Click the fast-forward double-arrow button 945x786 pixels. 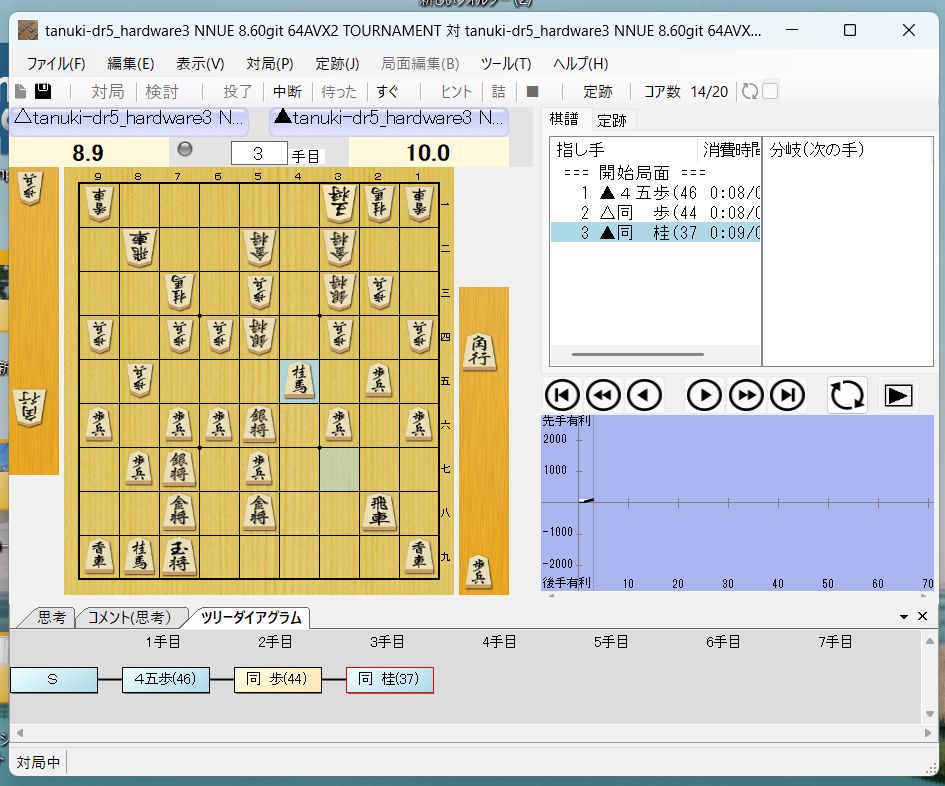click(747, 396)
